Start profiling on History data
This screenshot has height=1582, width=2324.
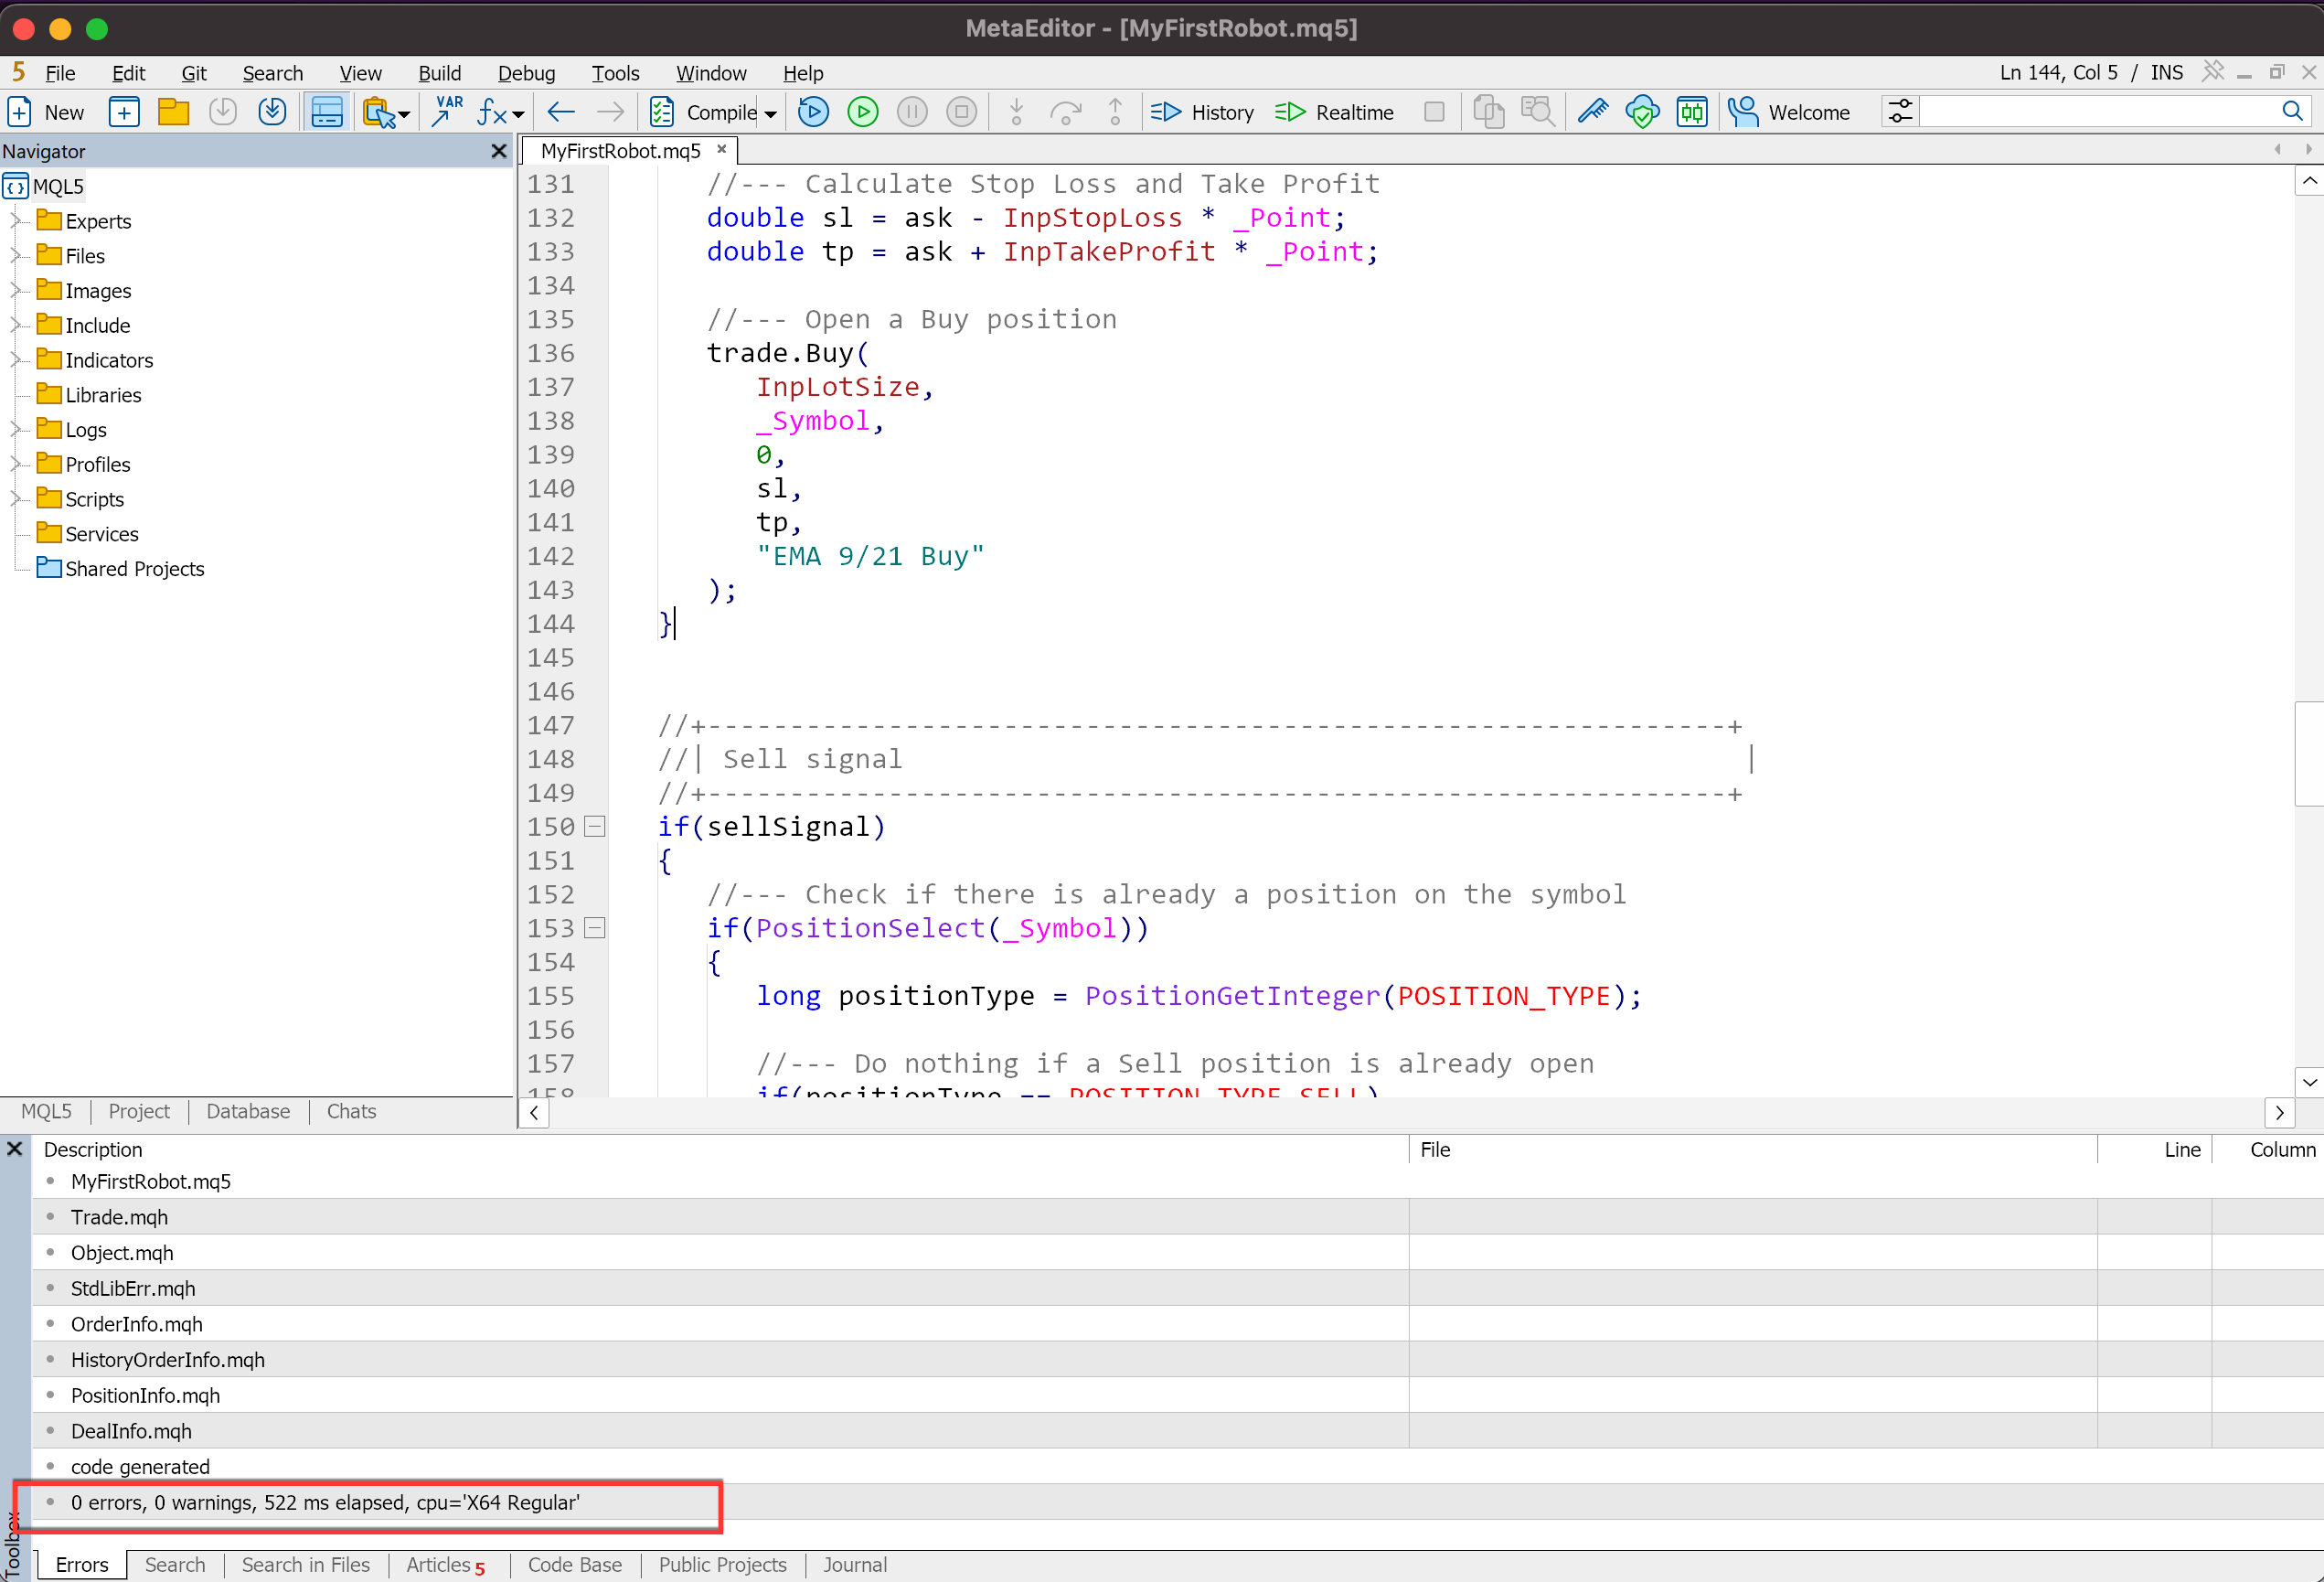tap(1202, 112)
